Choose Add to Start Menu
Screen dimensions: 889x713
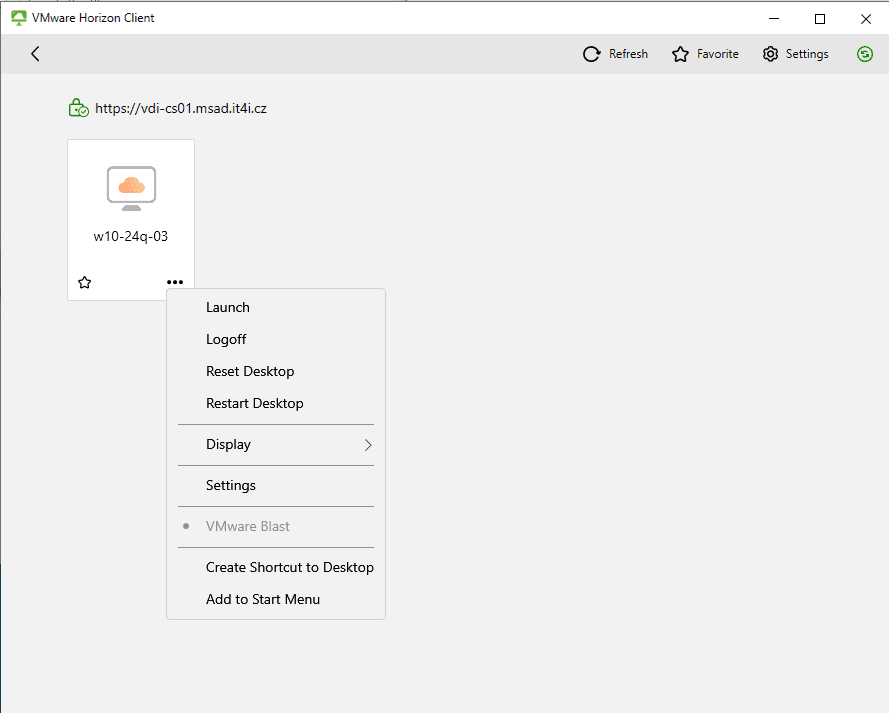pos(263,600)
